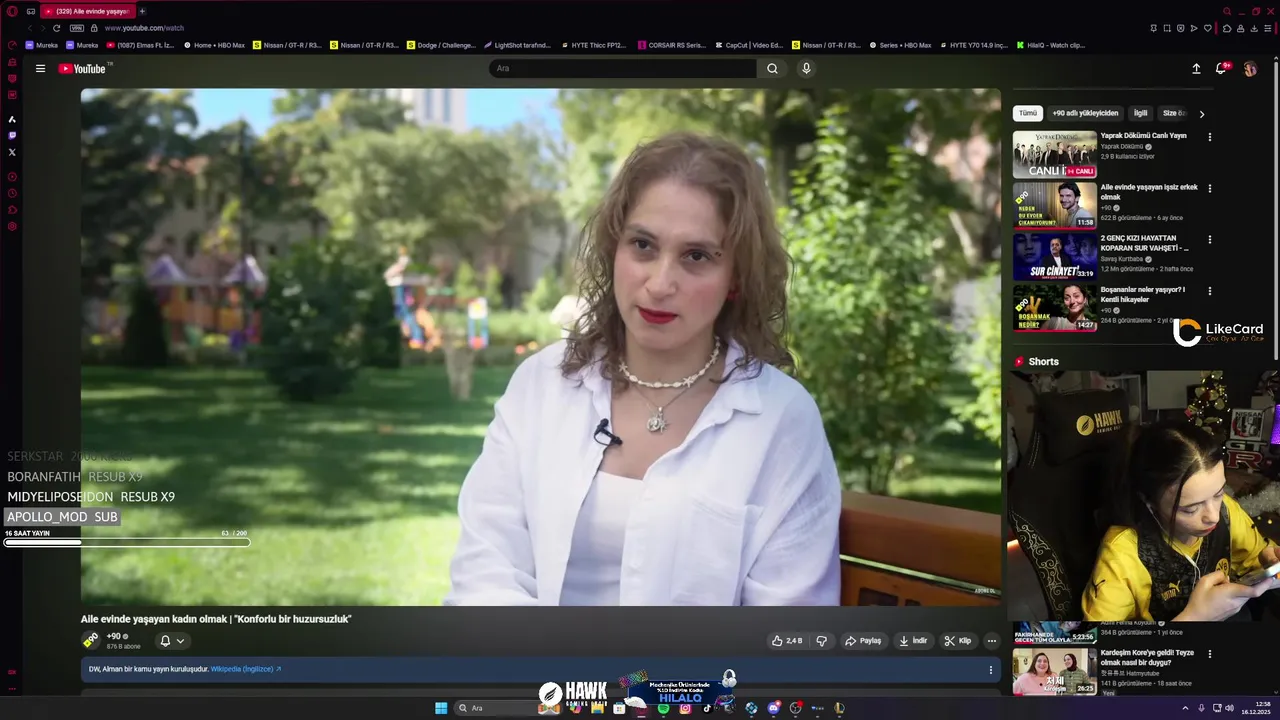Download the video with İndir button
Screen dimensions: 1280x720
(913, 641)
